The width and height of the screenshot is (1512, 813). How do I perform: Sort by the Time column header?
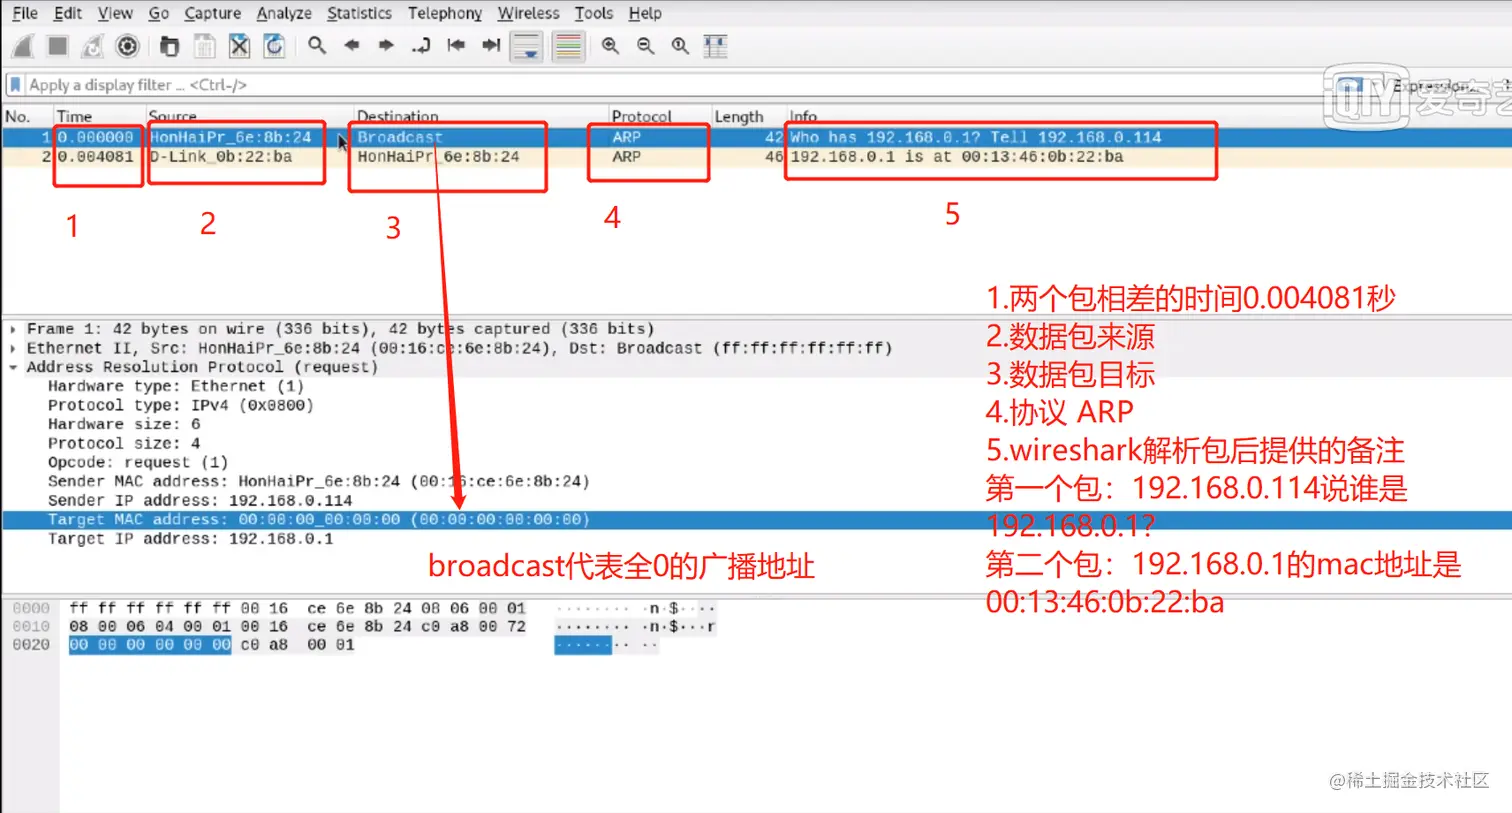(x=74, y=116)
